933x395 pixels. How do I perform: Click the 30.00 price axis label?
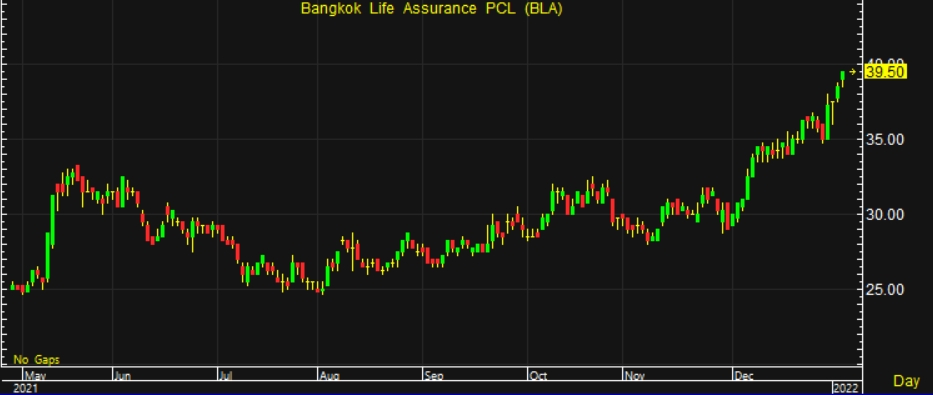[x=885, y=215]
